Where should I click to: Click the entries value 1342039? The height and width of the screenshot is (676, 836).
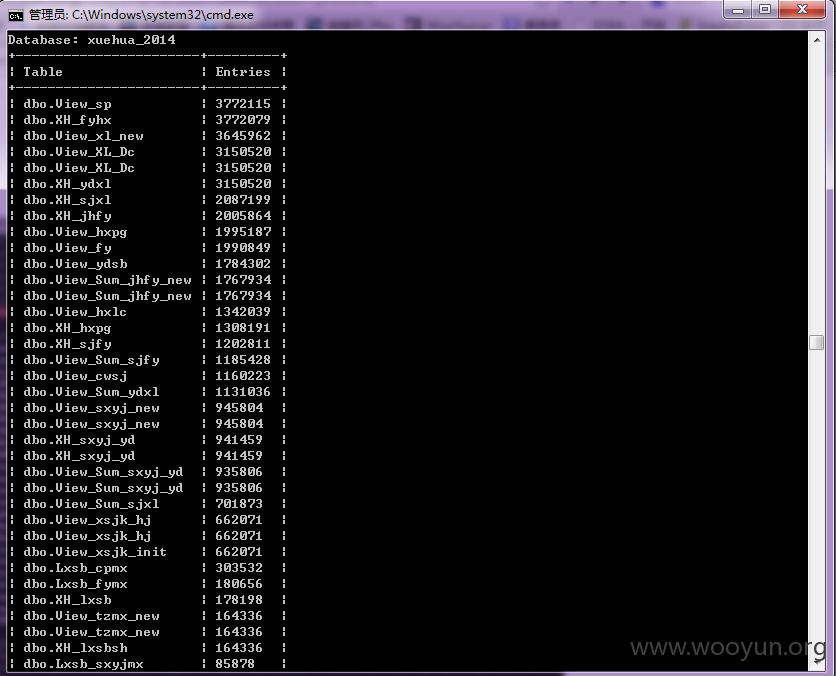243,312
